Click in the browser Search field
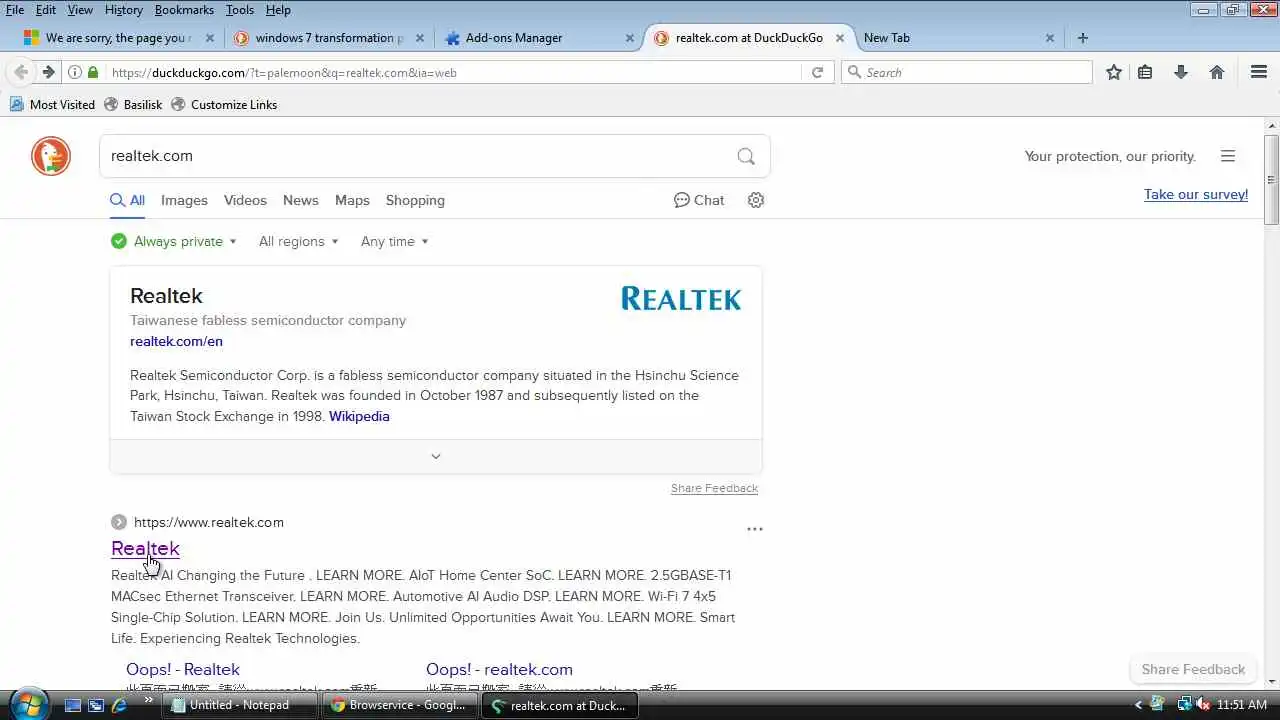Image resolution: width=1280 pixels, height=720 pixels. click(x=967, y=72)
